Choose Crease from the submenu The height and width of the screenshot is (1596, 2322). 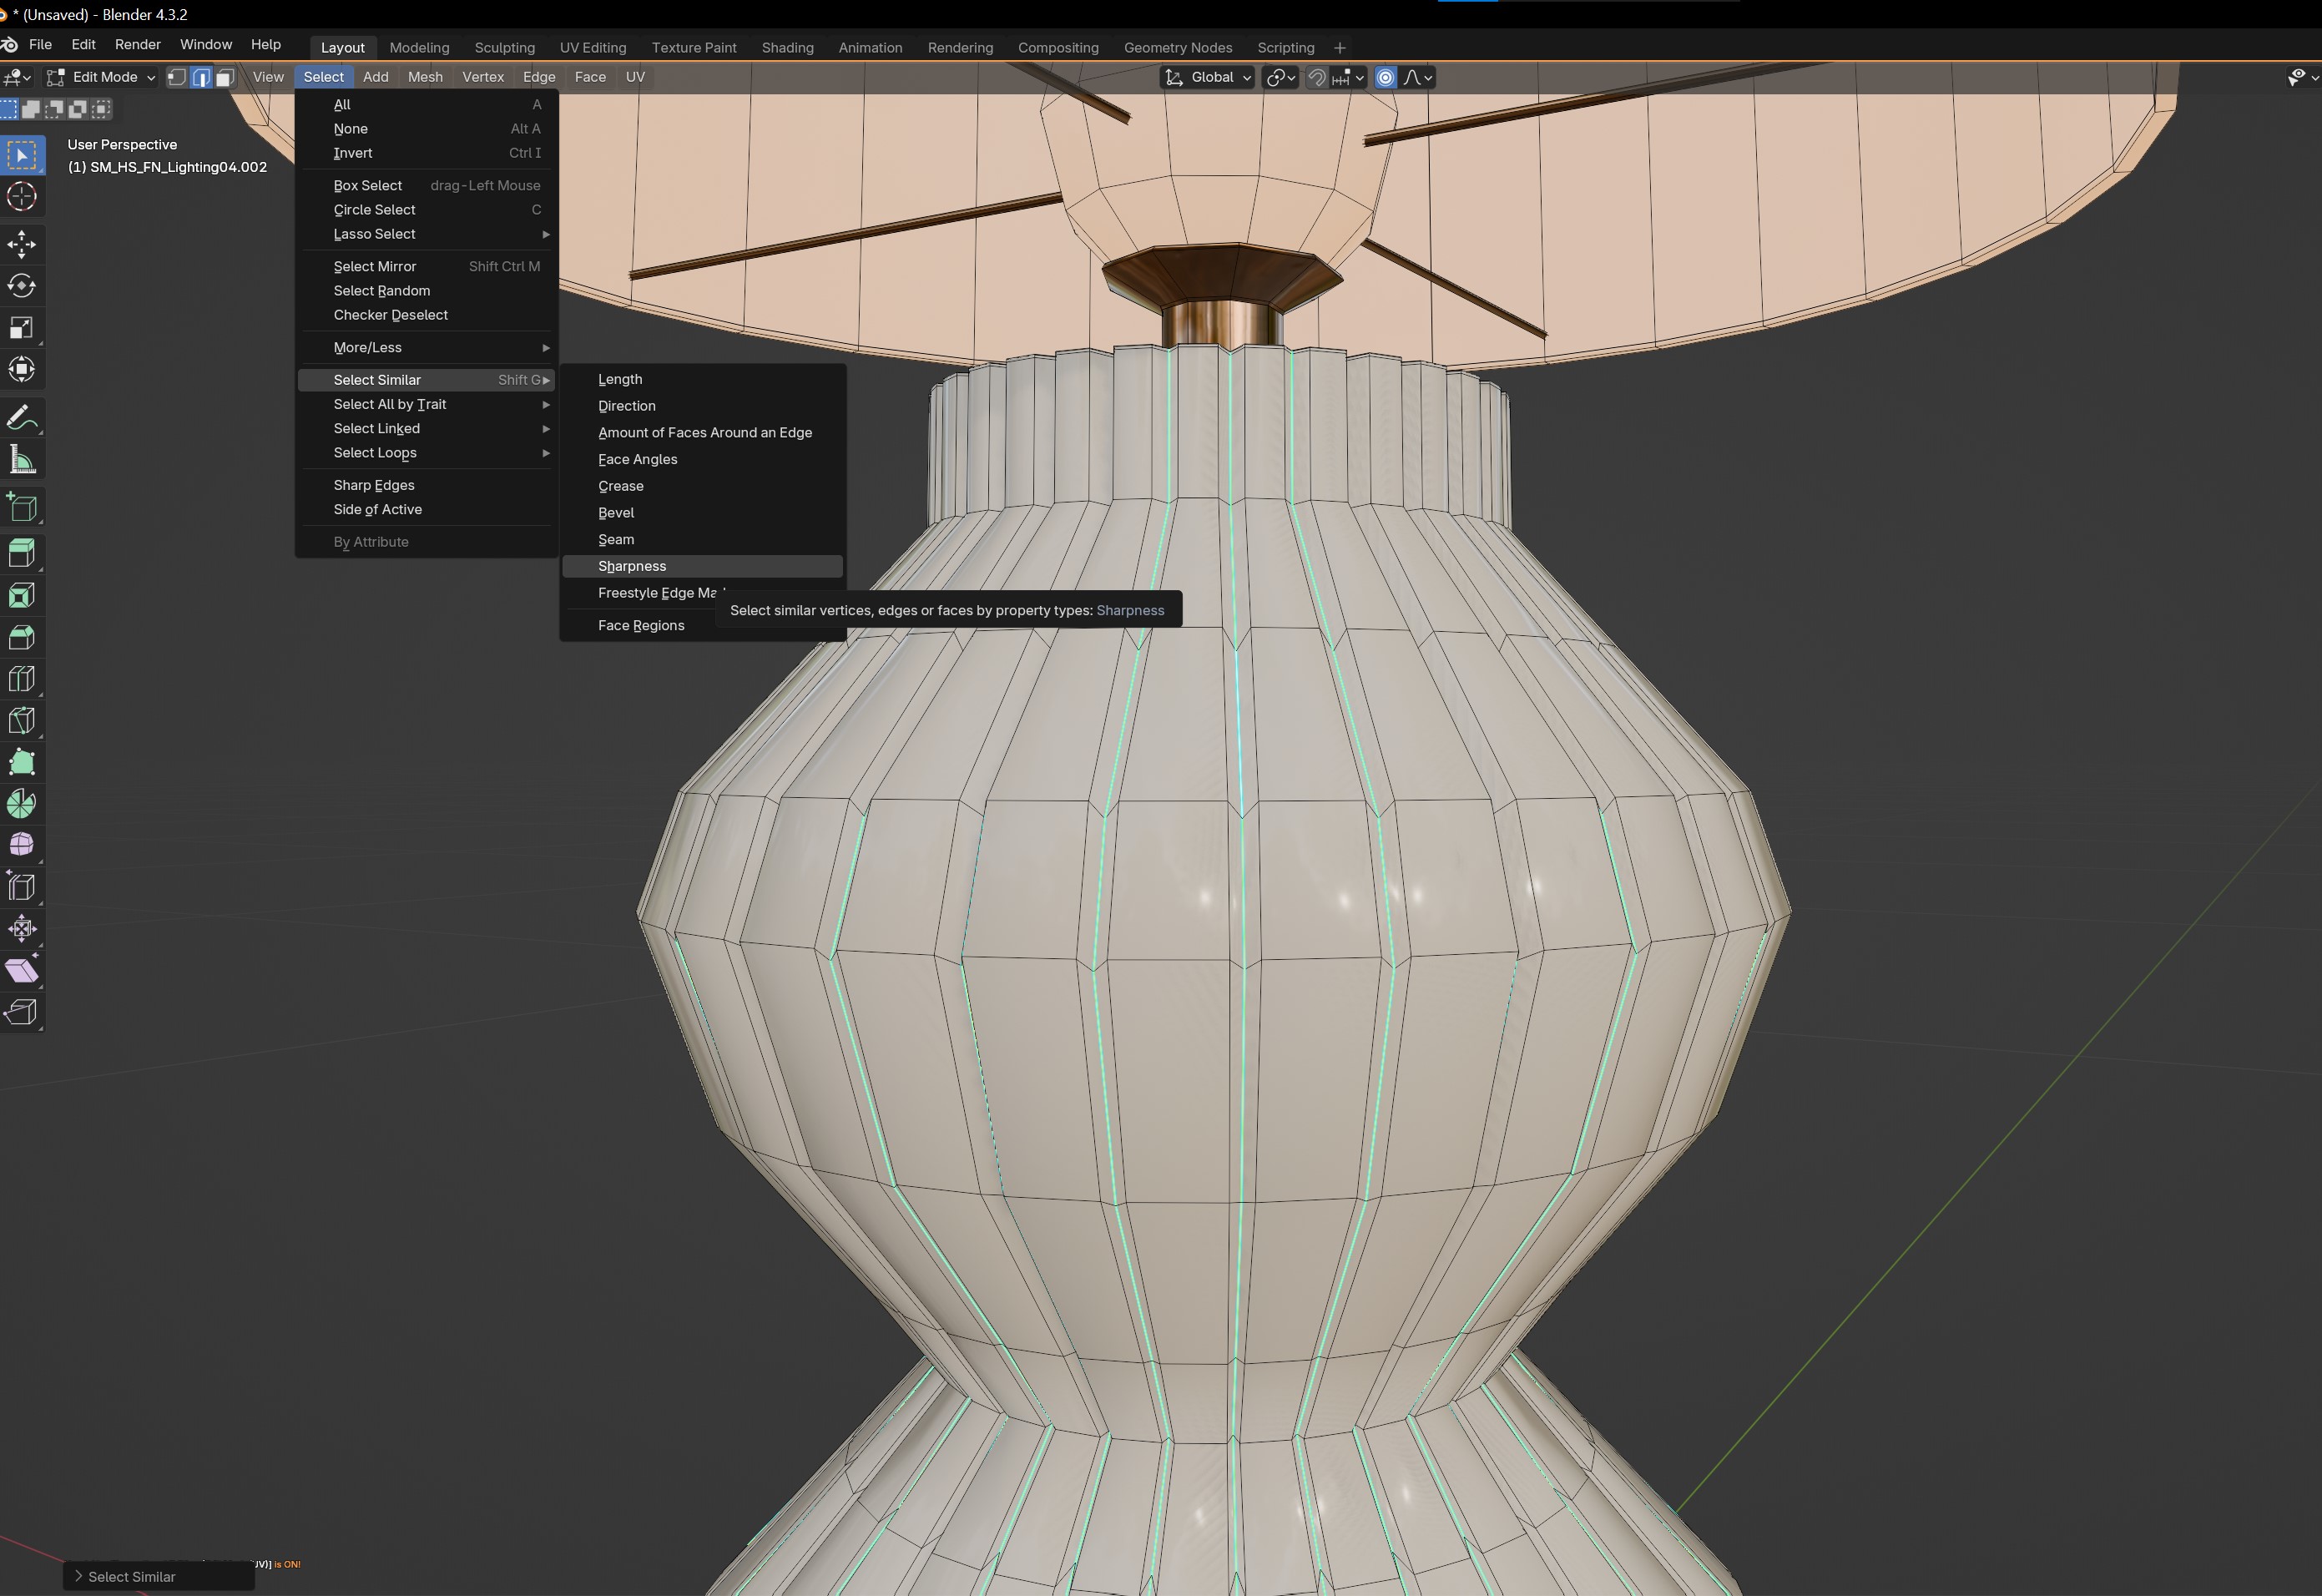[702, 486]
